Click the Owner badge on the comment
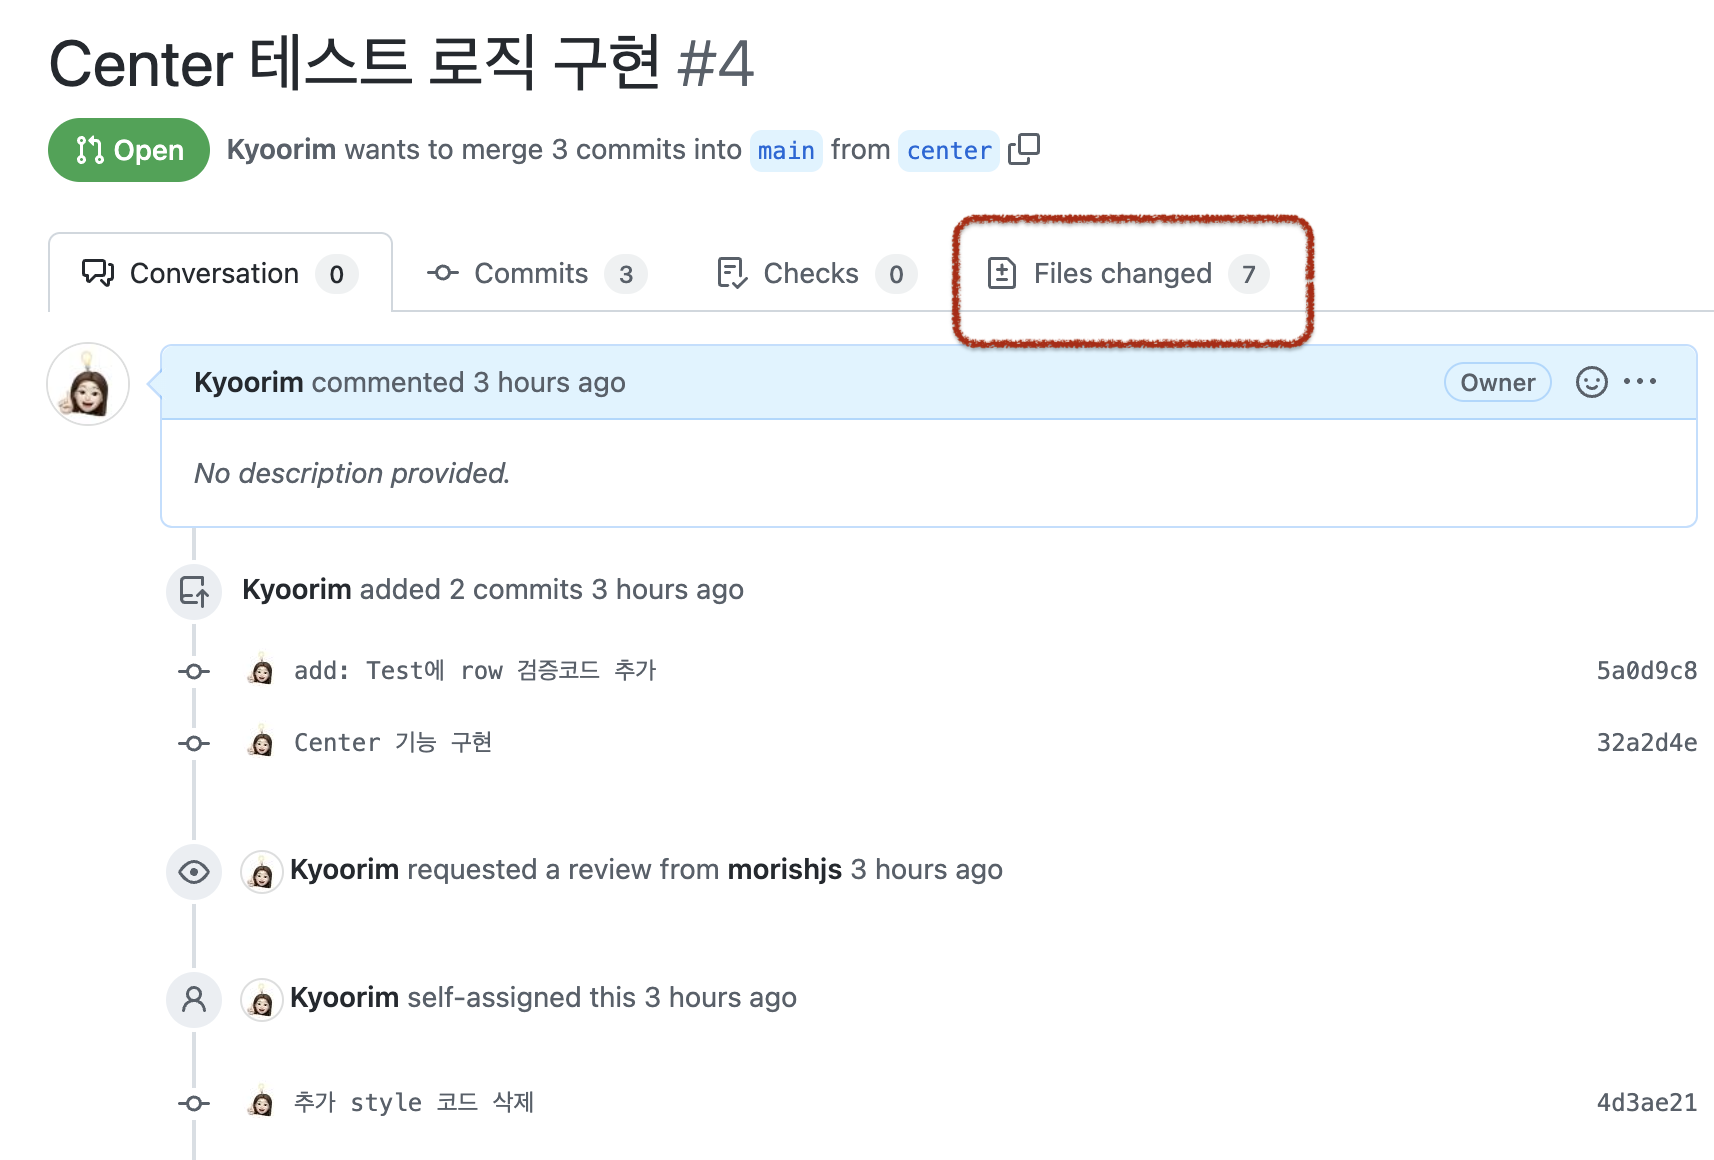This screenshot has width=1714, height=1160. pyautogui.click(x=1497, y=382)
